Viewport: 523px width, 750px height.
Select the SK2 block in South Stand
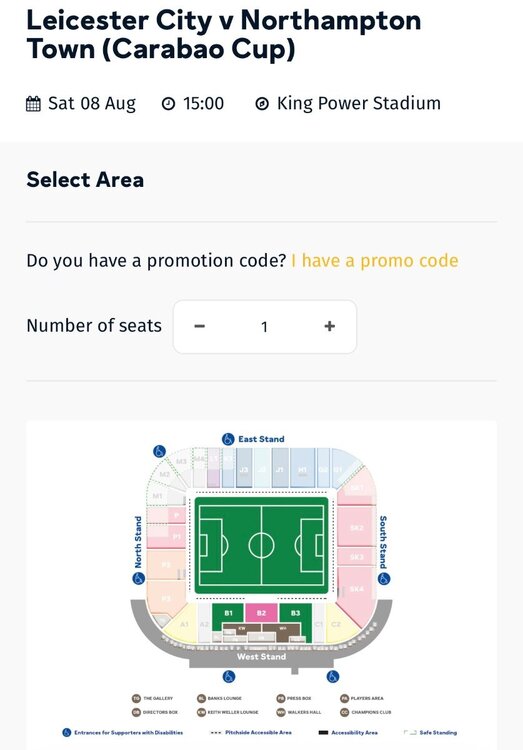pos(356,527)
